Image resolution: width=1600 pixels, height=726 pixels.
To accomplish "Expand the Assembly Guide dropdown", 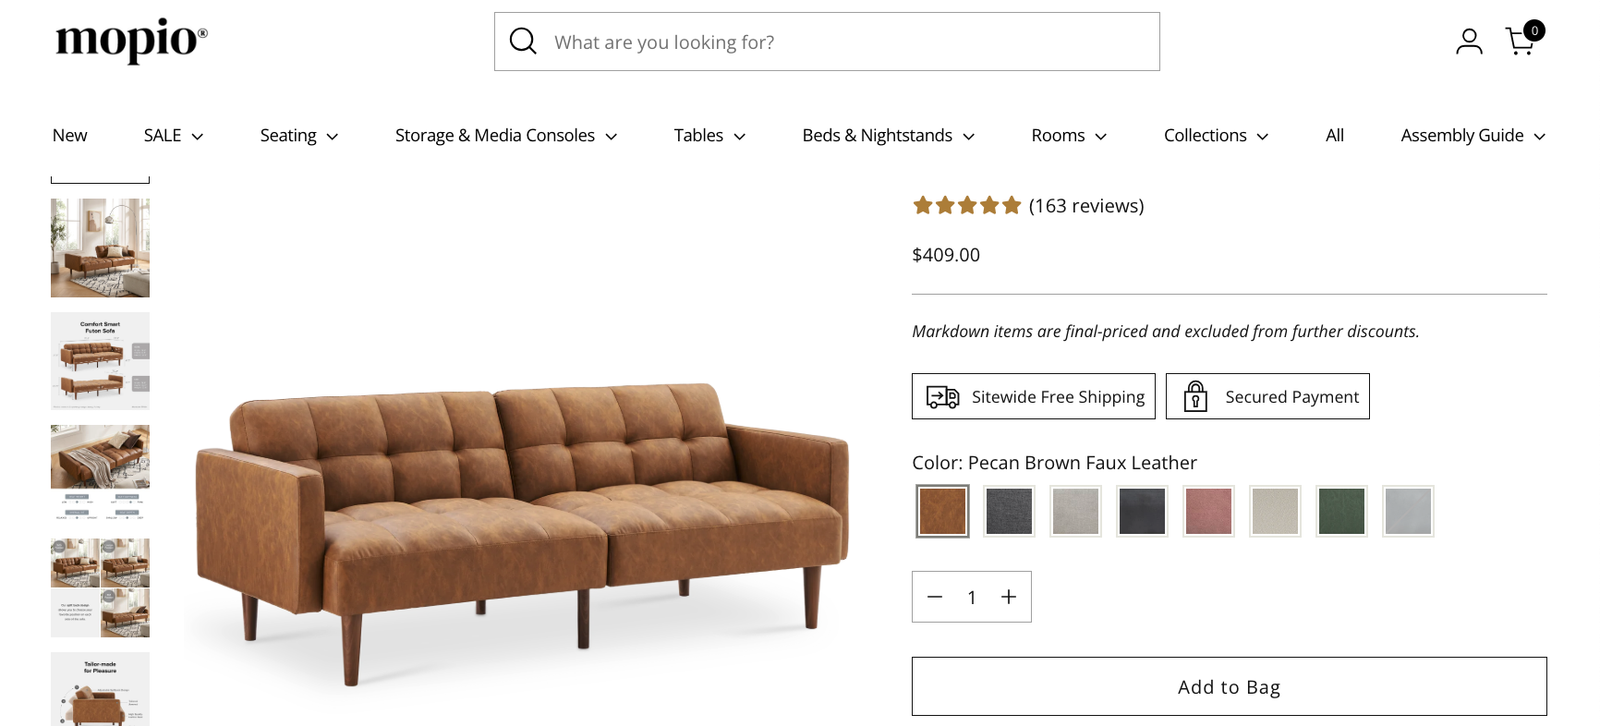I will [x=1473, y=135].
